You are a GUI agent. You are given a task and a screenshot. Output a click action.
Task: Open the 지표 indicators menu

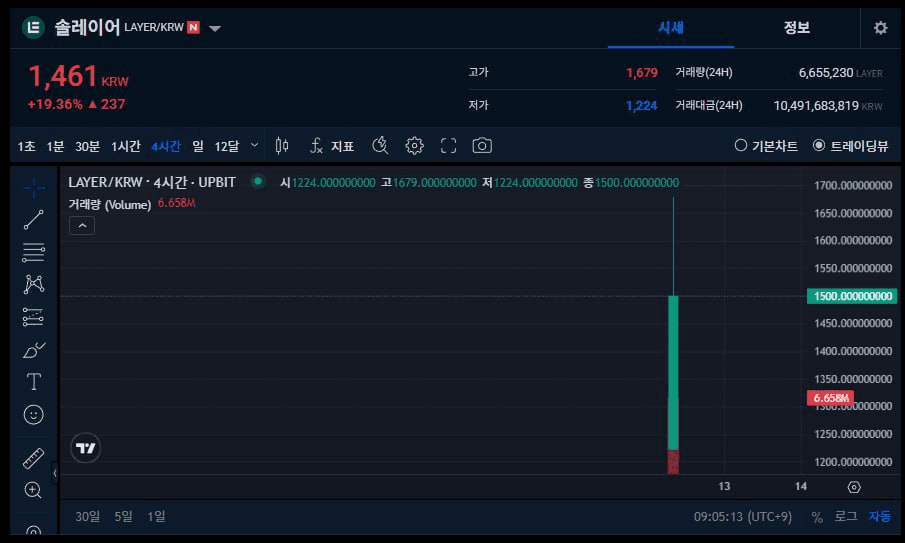(x=332, y=146)
